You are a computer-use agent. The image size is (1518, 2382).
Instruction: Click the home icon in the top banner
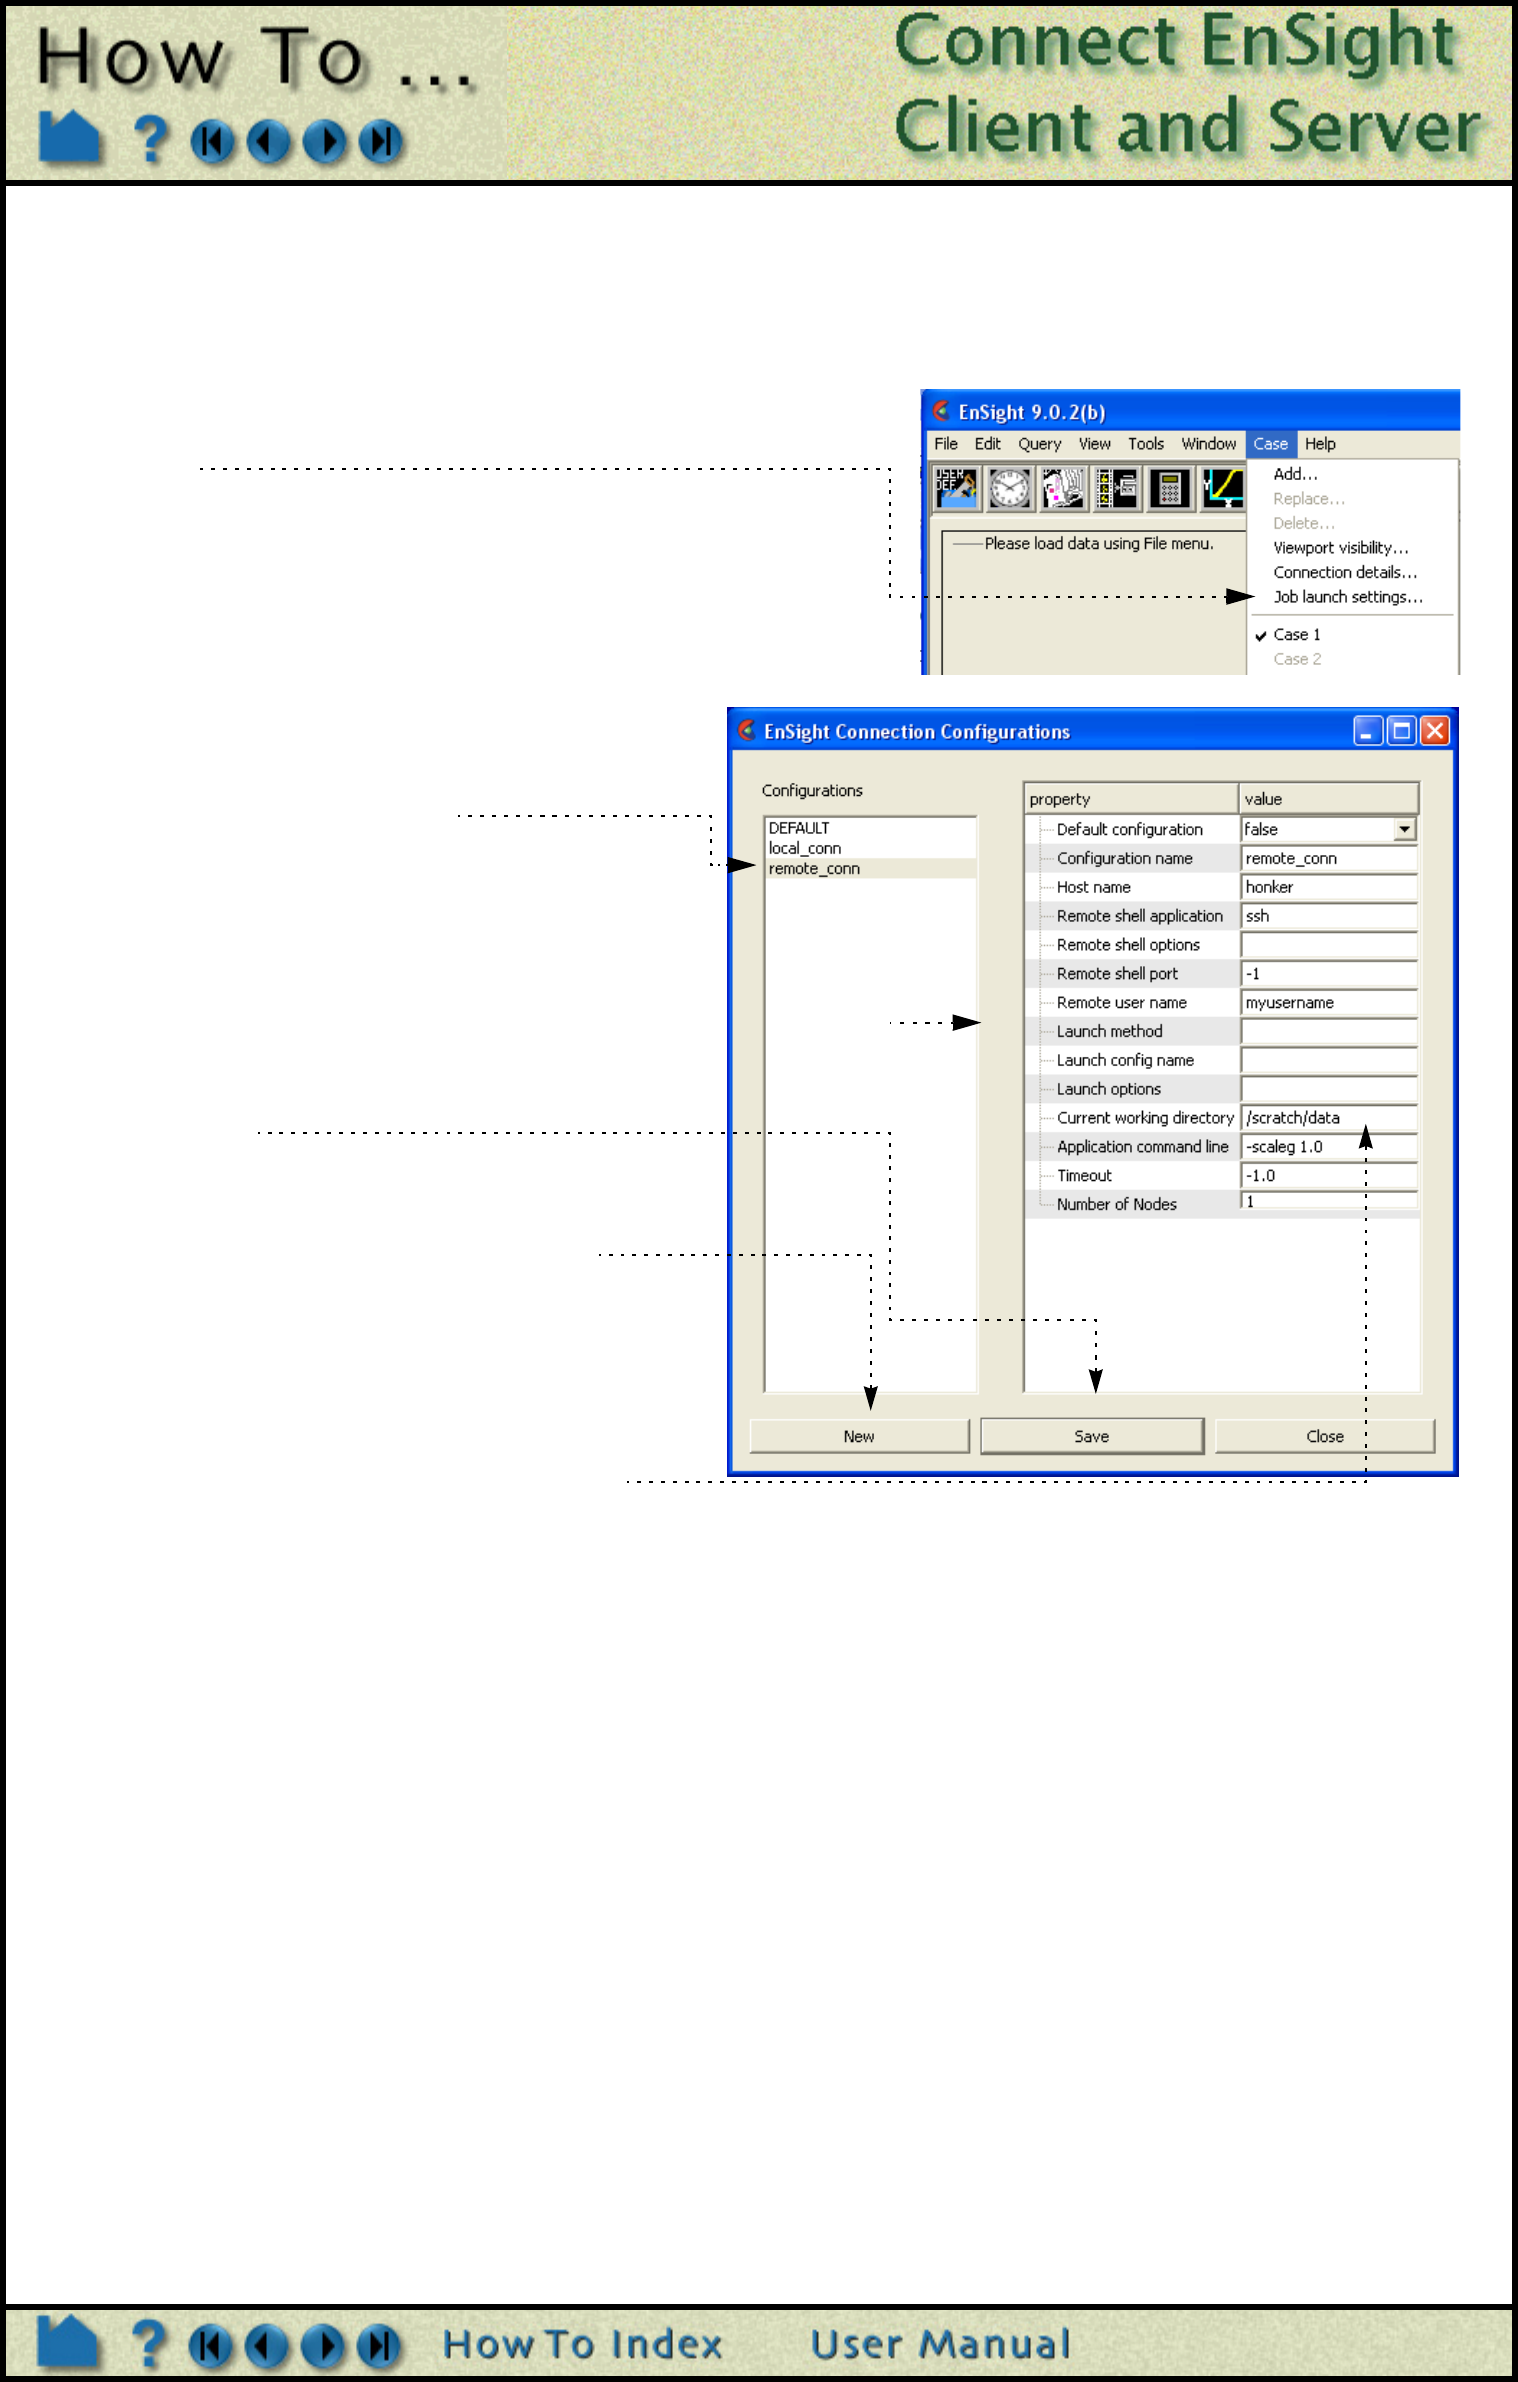point(69,137)
